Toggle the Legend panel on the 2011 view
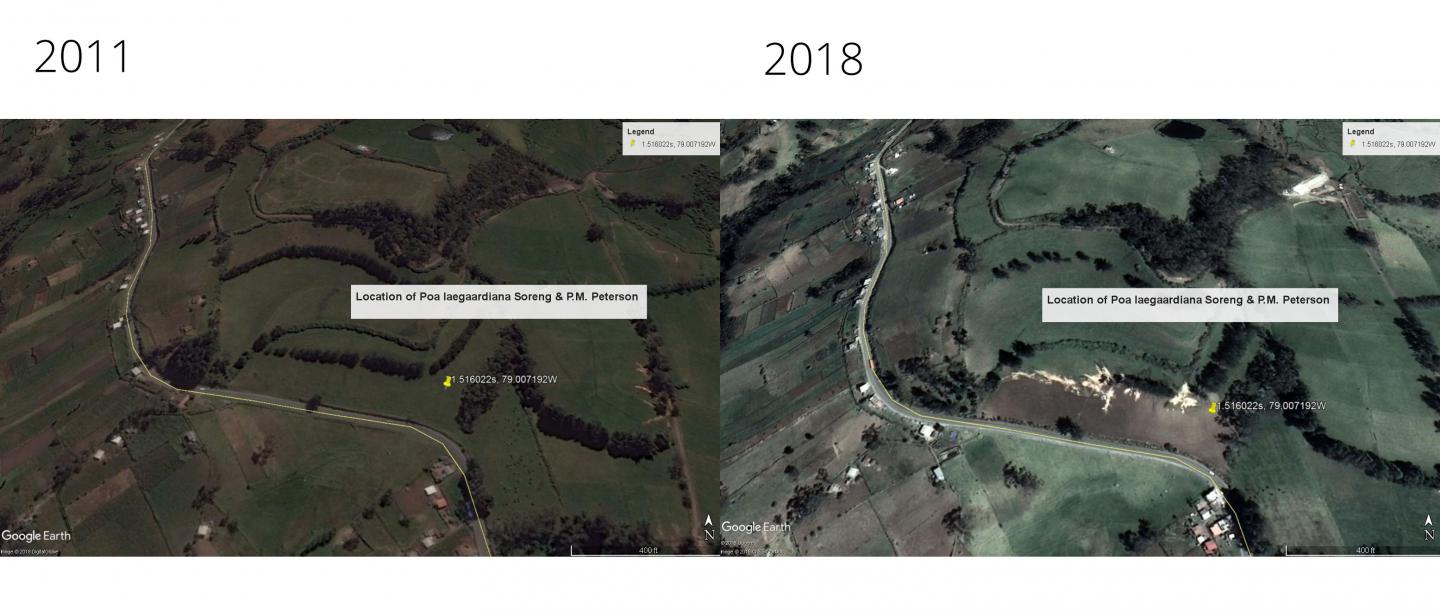Viewport: 1440px width, 615px height. [641, 131]
